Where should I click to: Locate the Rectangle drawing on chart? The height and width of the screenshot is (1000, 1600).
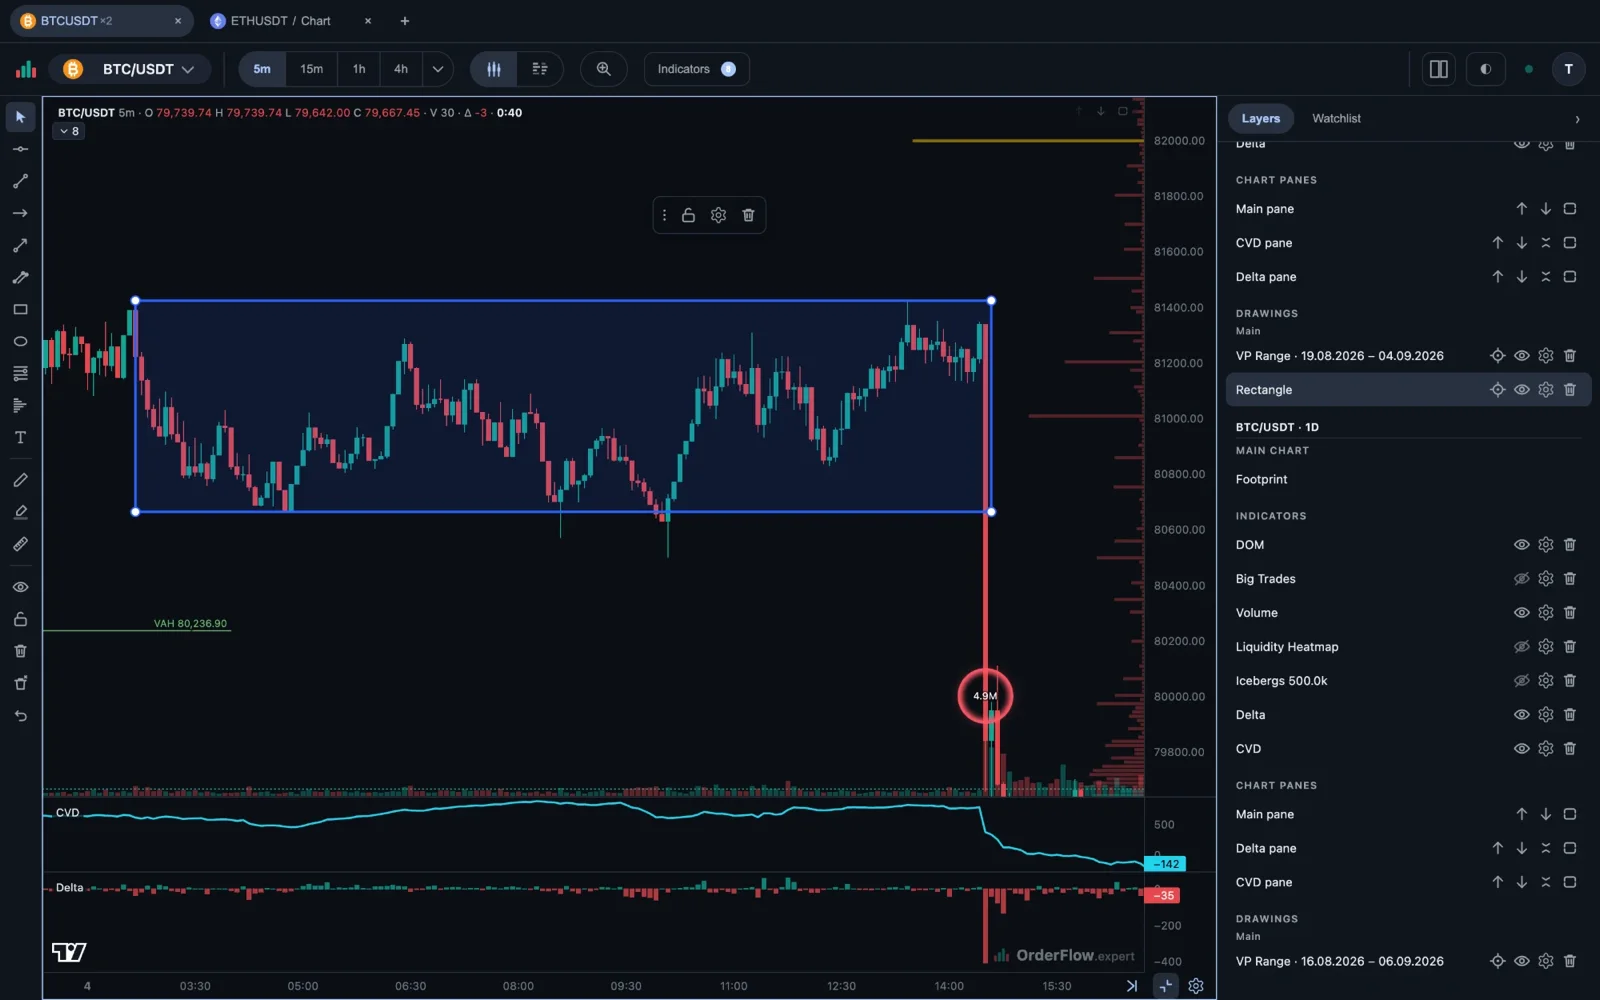1498,390
